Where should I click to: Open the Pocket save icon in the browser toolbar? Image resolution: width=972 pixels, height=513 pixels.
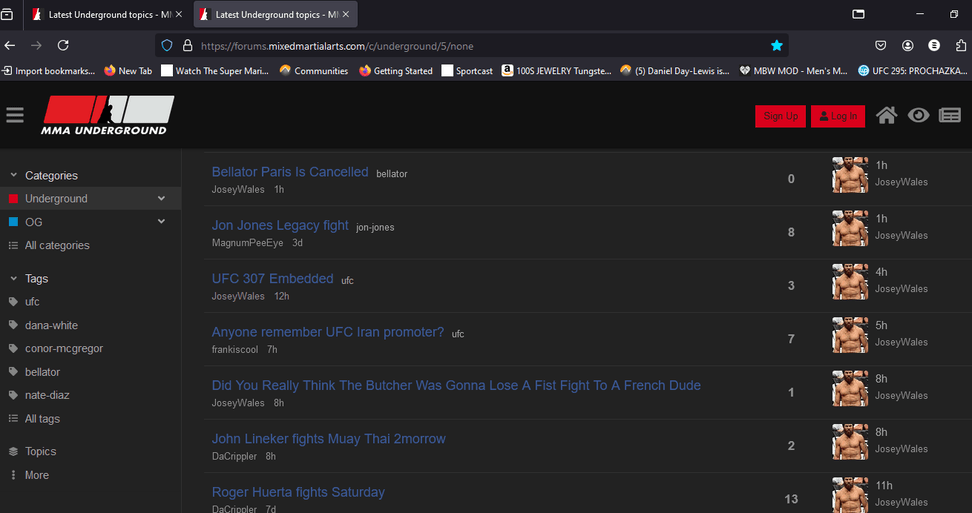point(880,45)
